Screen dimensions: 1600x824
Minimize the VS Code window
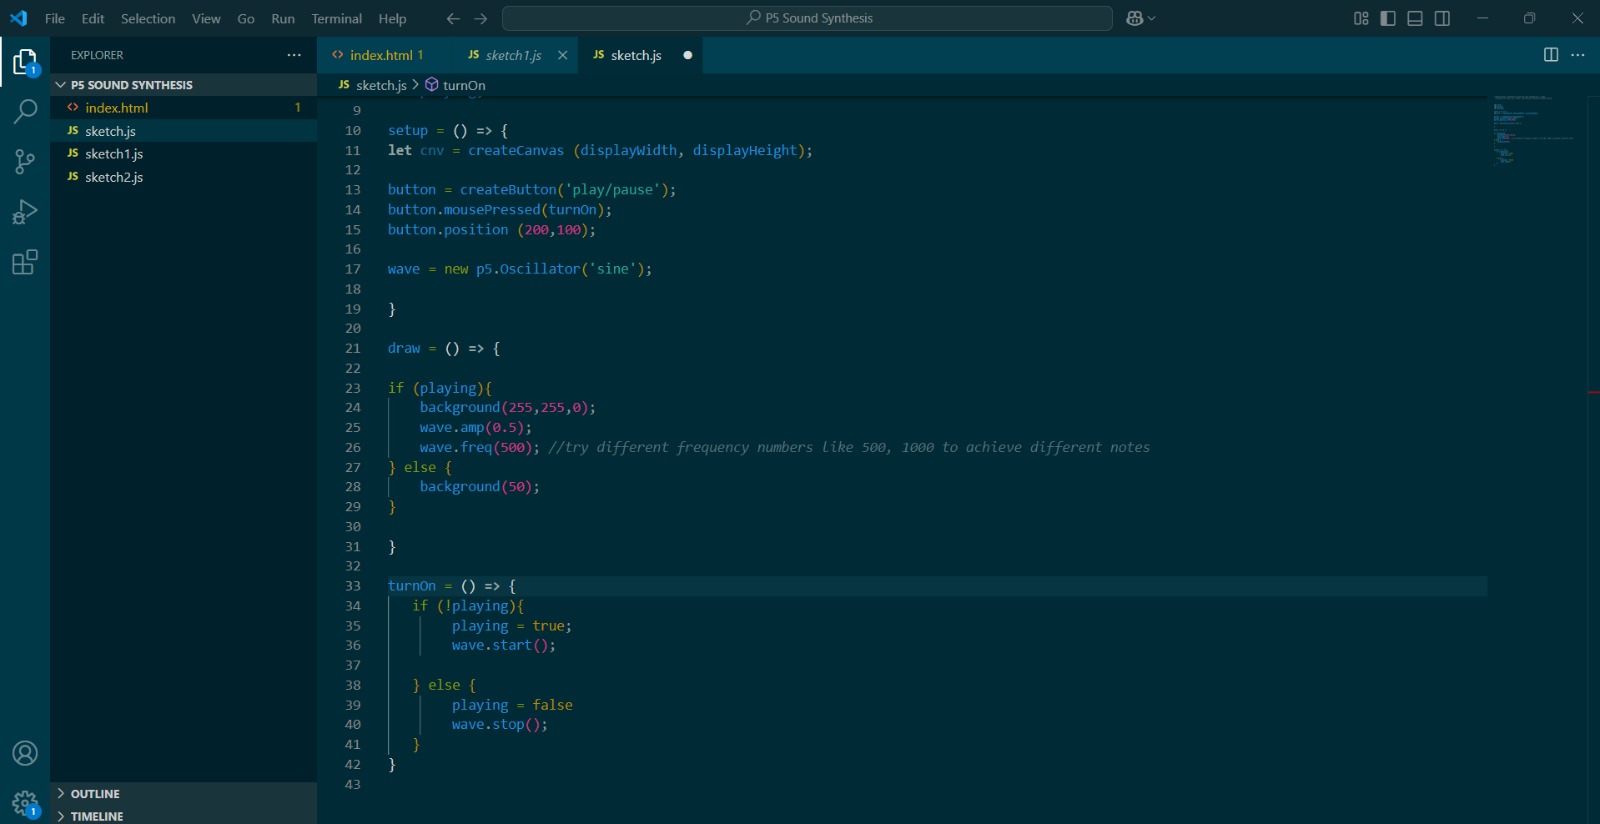tap(1483, 18)
